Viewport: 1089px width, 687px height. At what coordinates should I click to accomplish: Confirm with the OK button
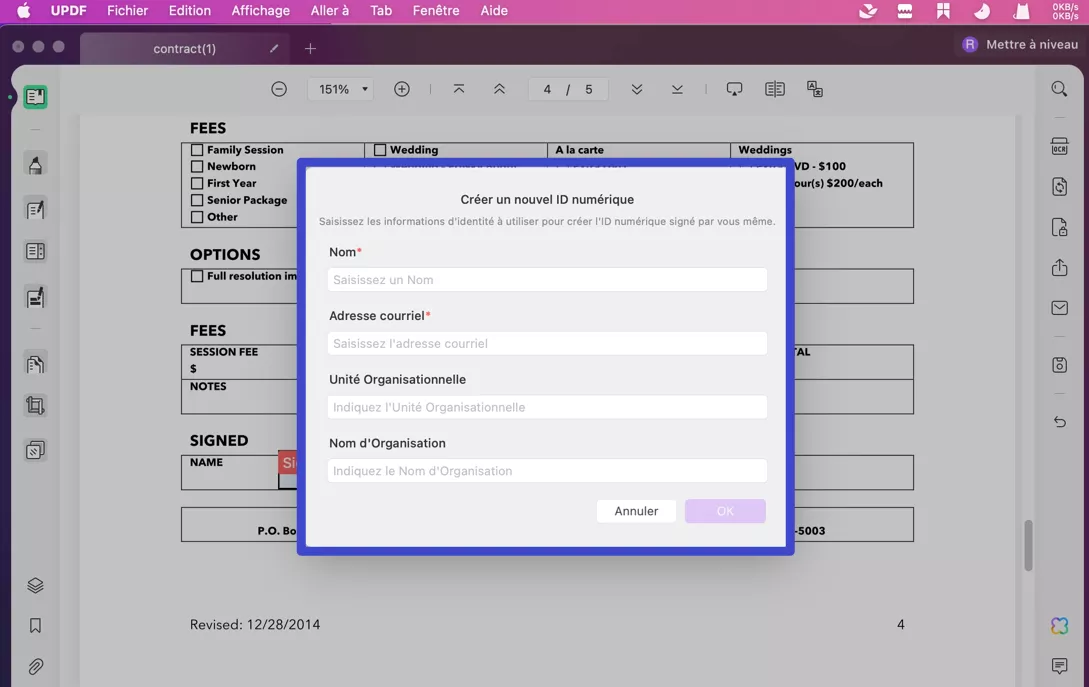pos(725,511)
